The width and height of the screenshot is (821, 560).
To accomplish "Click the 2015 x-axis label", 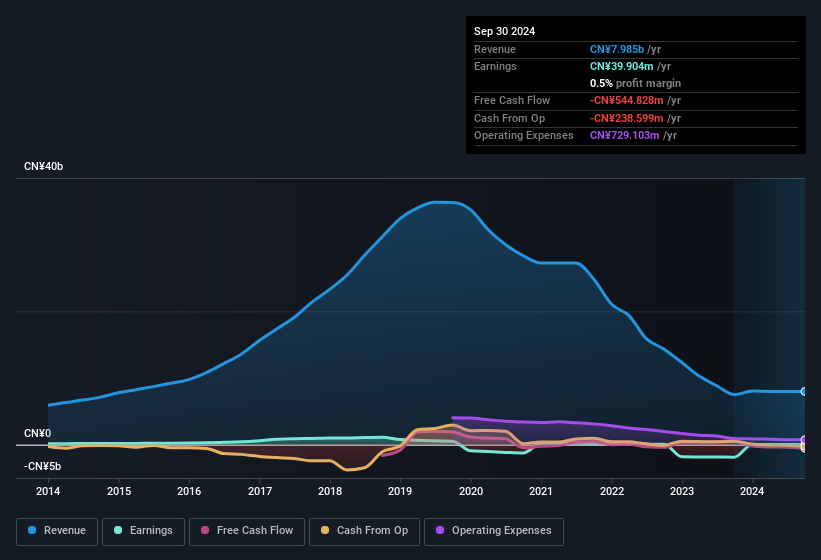I will (x=119, y=491).
